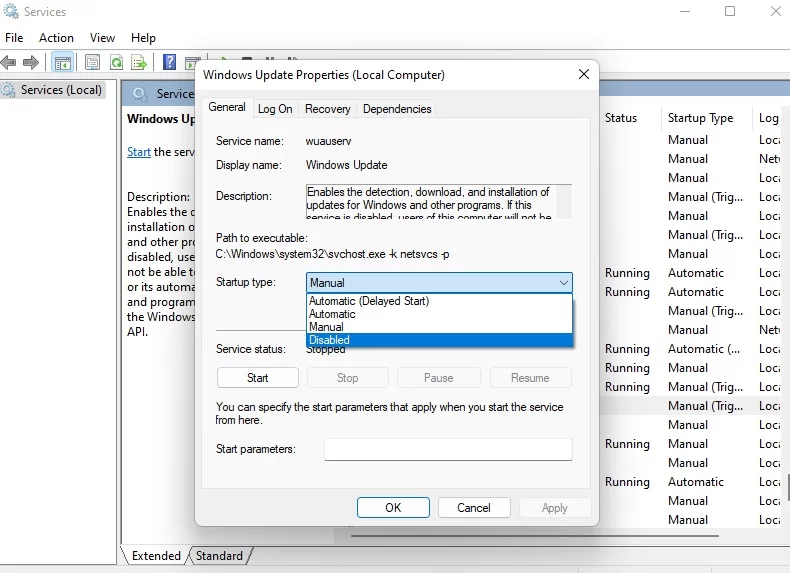Open the Help menu
Viewport: 790px width, 573px height.
click(x=143, y=38)
